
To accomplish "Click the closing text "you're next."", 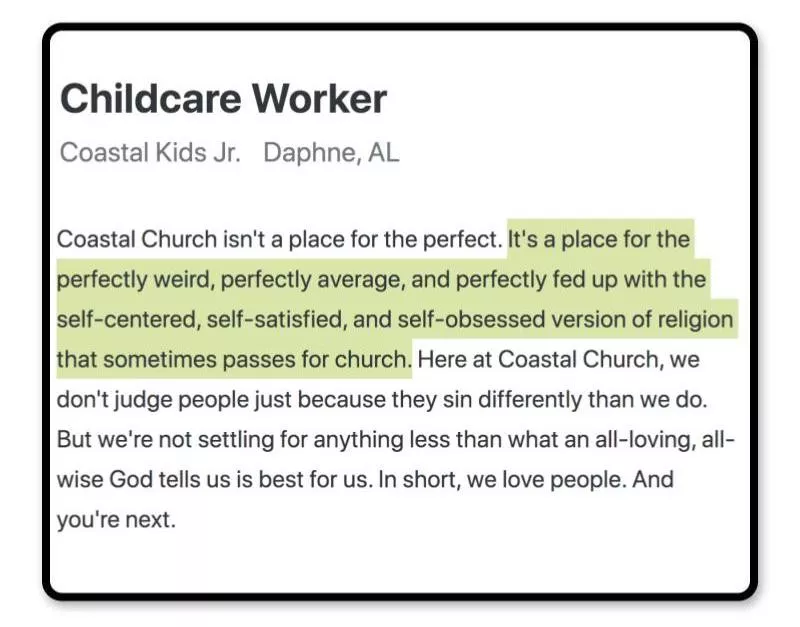I will (x=116, y=520).
